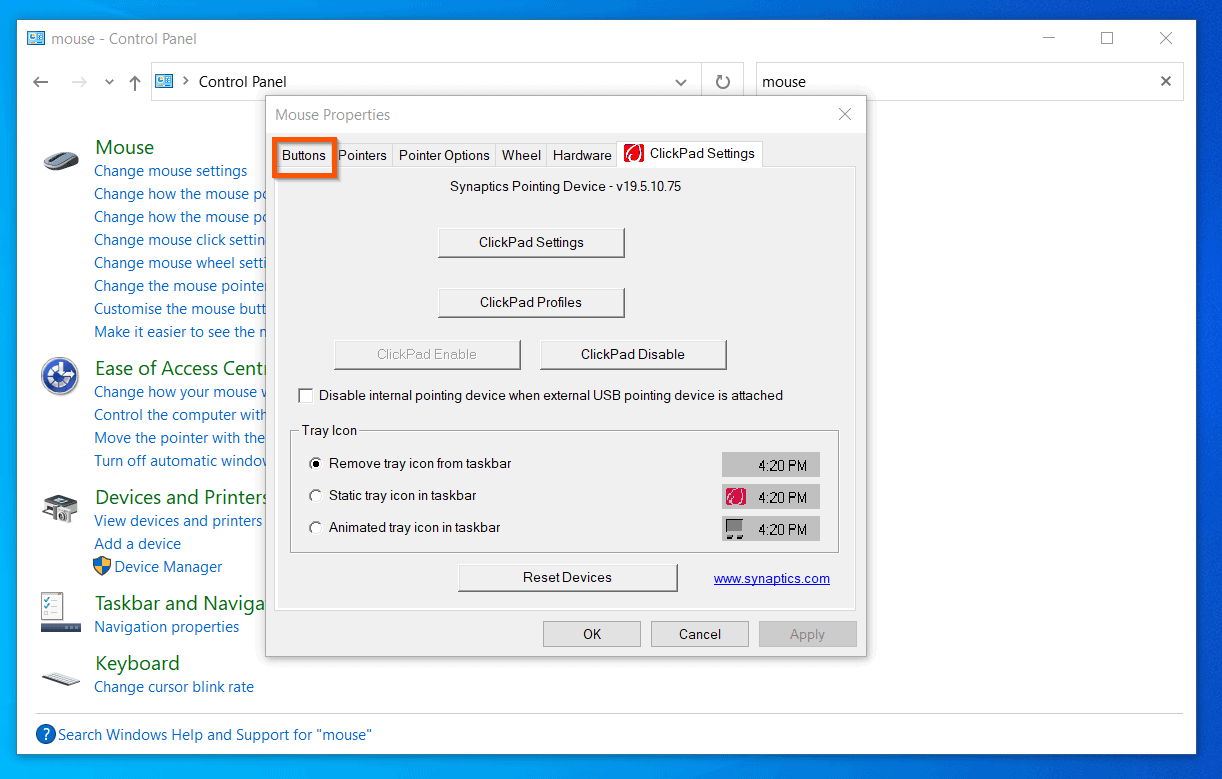Select Animated tray icon in taskbar
1222x779 pixels.
315,527
